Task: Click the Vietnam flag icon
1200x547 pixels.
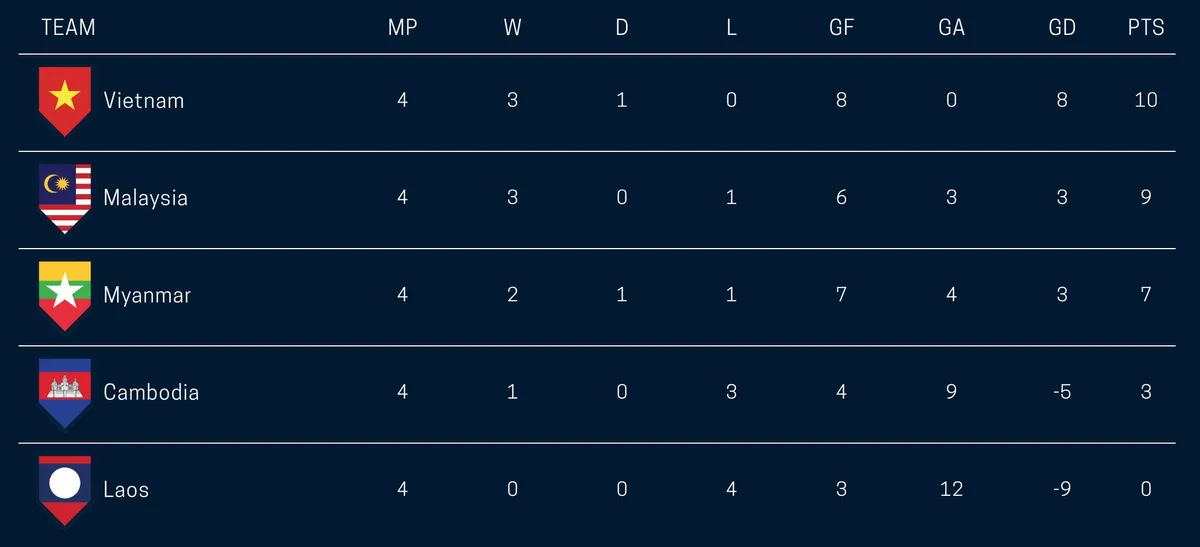Action: [x=65, y=101]
